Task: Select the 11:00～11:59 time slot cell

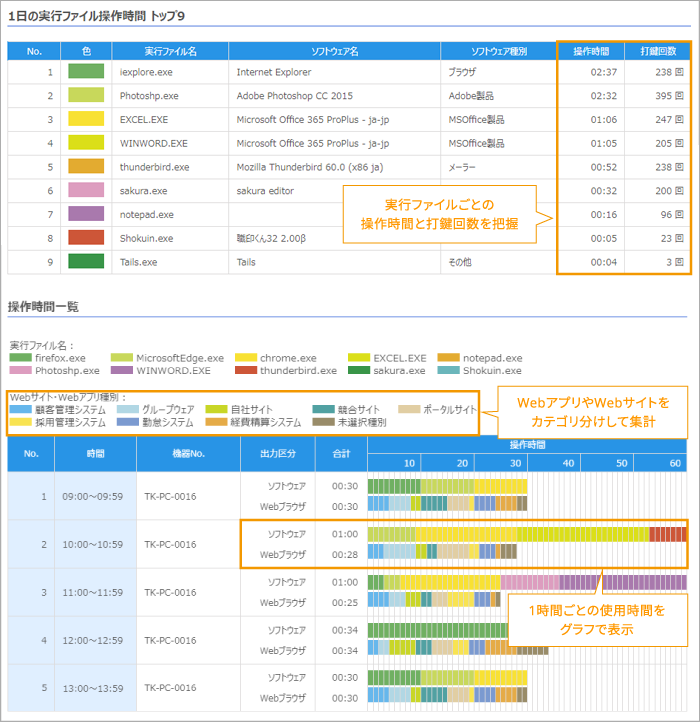Action: click(93, 593)
